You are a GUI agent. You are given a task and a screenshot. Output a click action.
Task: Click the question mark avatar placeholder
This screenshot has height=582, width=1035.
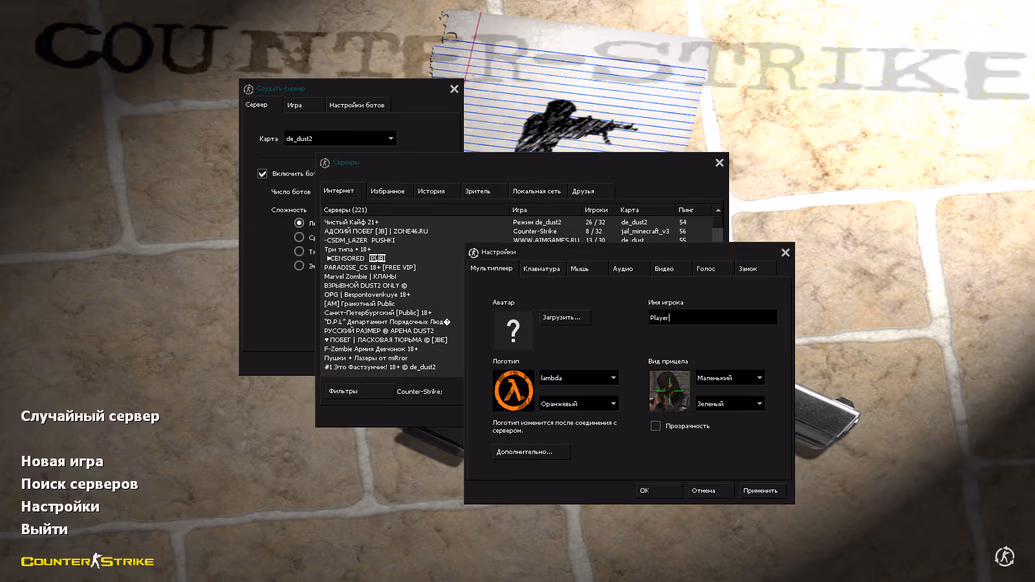pos(513,330)
